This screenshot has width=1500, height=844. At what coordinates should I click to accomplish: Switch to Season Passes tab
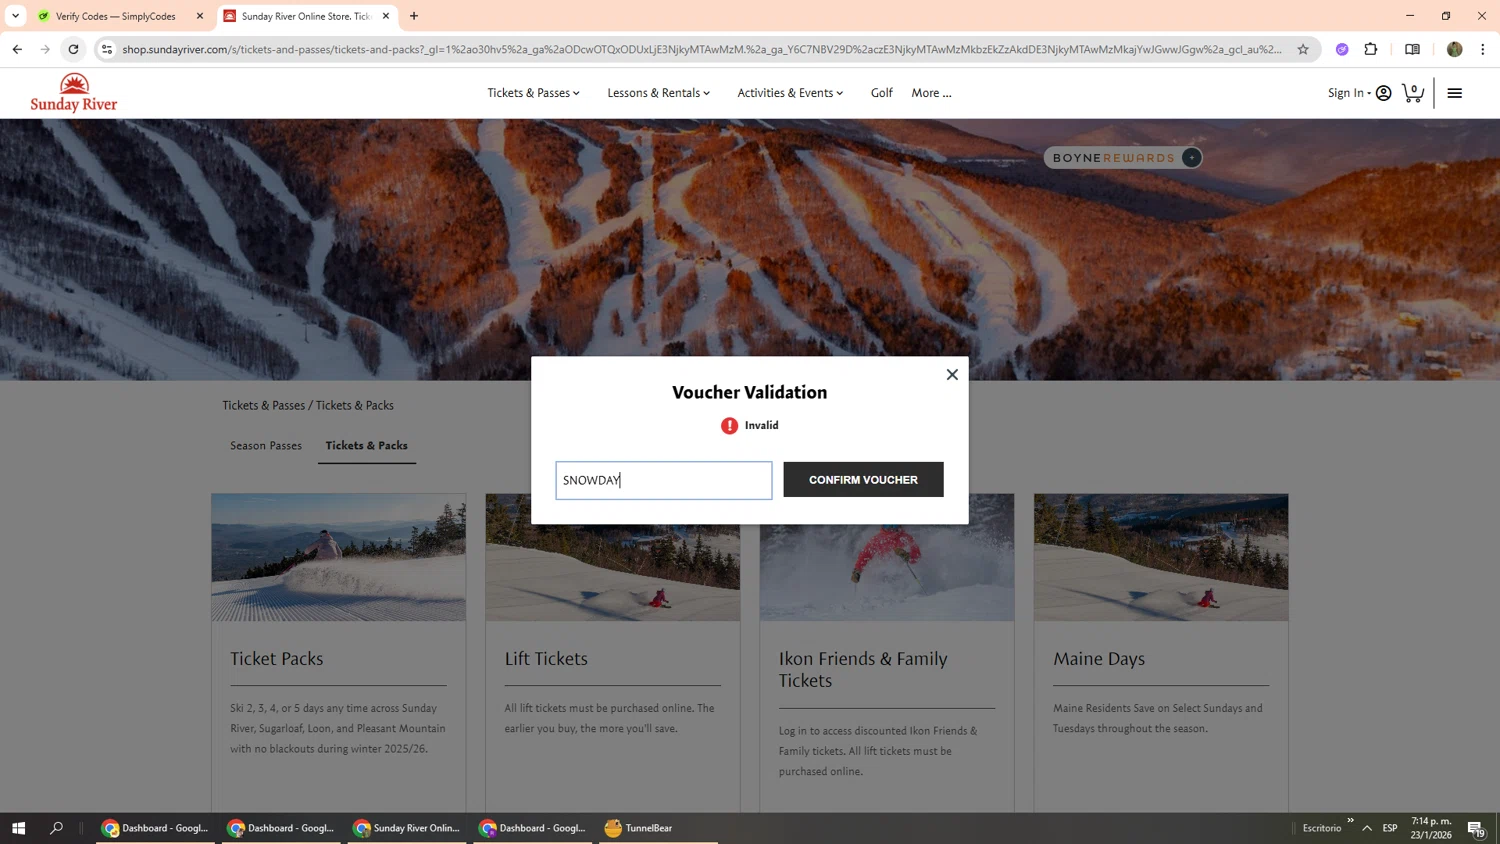[266, 446]
